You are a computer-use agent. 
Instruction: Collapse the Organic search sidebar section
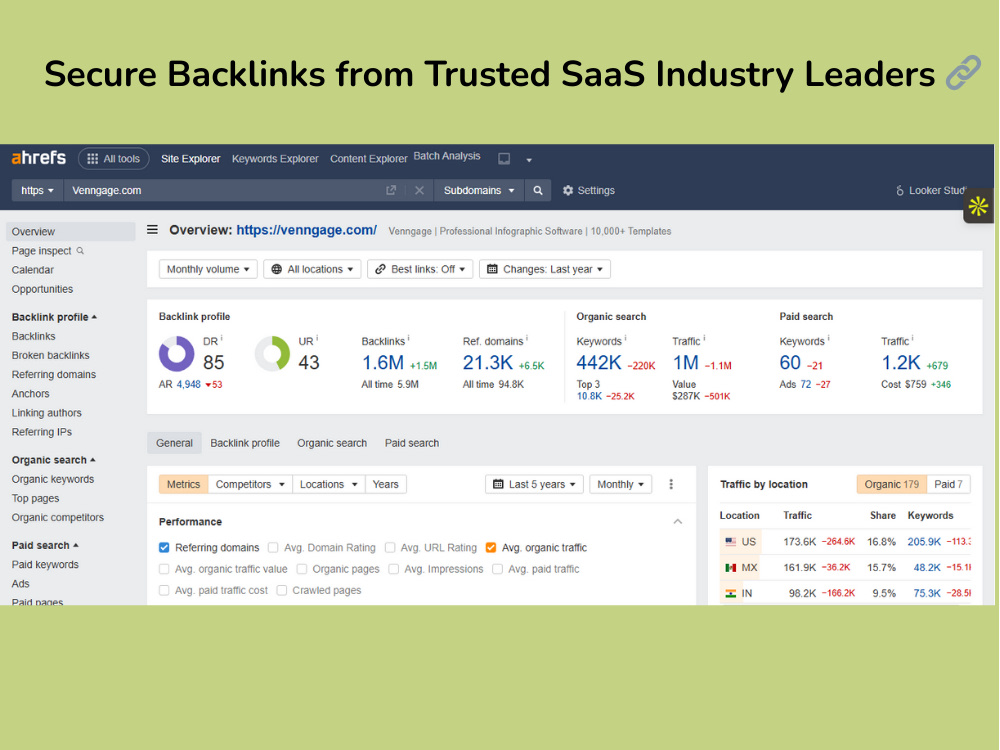(x=54, y=460)
